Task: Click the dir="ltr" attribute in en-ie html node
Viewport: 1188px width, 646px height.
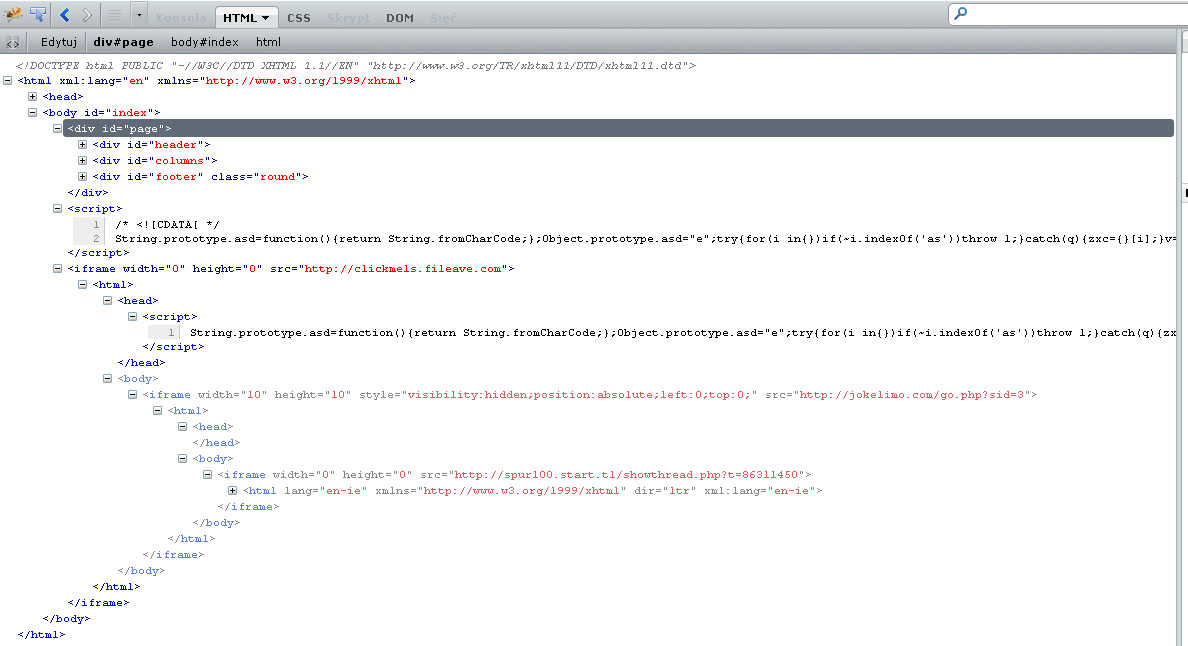Action: point(665,491)
